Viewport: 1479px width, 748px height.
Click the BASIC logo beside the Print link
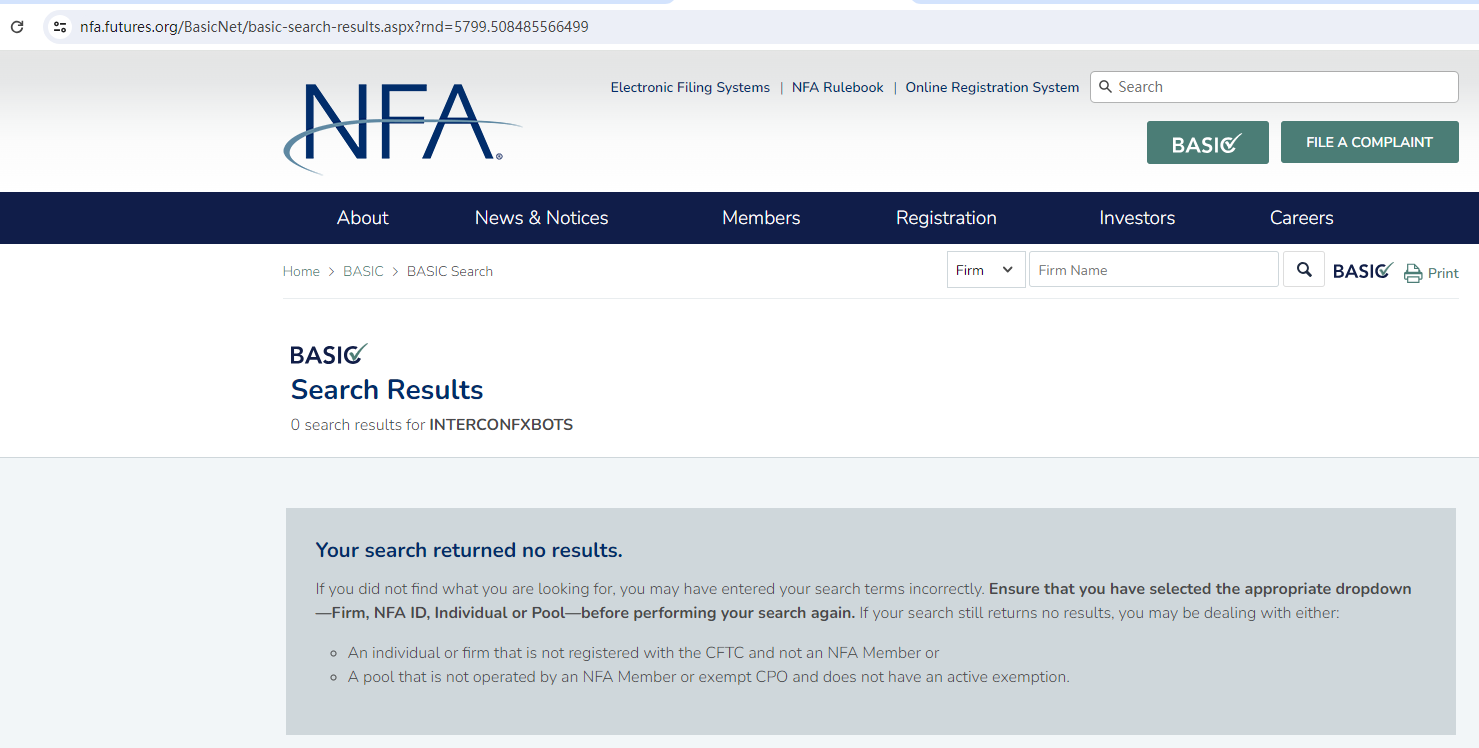pos(1363,271)
